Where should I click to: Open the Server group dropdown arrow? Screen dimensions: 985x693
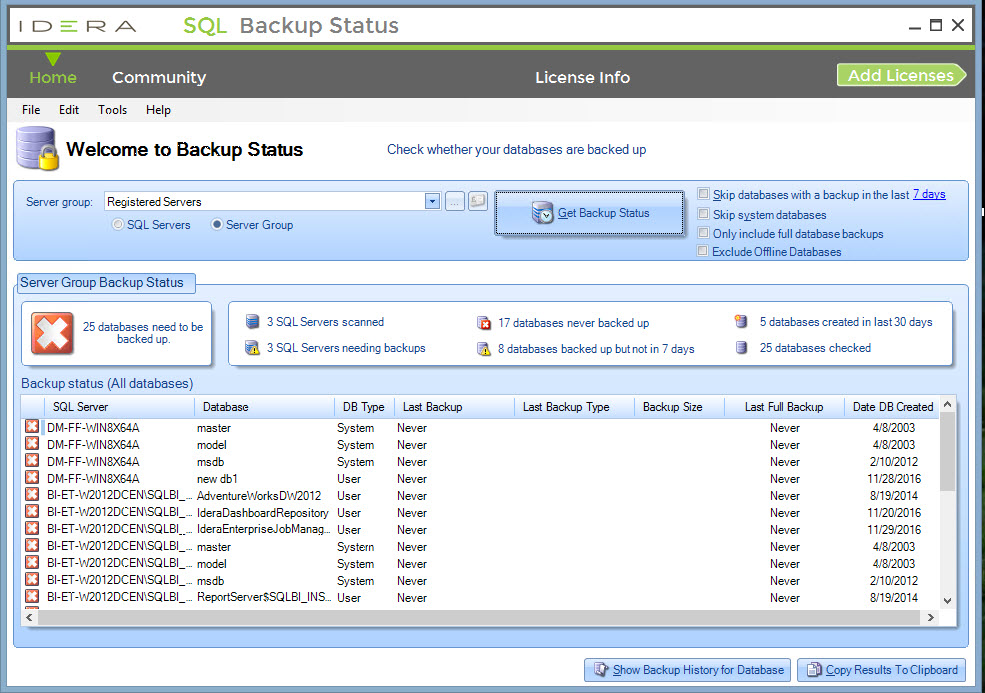(x=432, y=201)
